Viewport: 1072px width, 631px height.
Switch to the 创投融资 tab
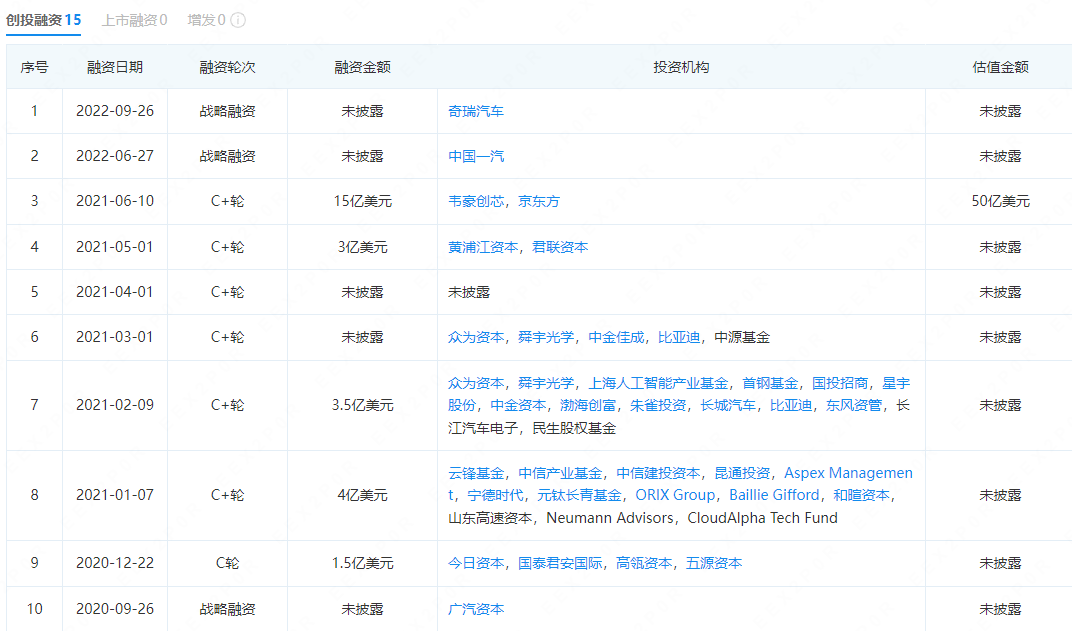[43, 20]
